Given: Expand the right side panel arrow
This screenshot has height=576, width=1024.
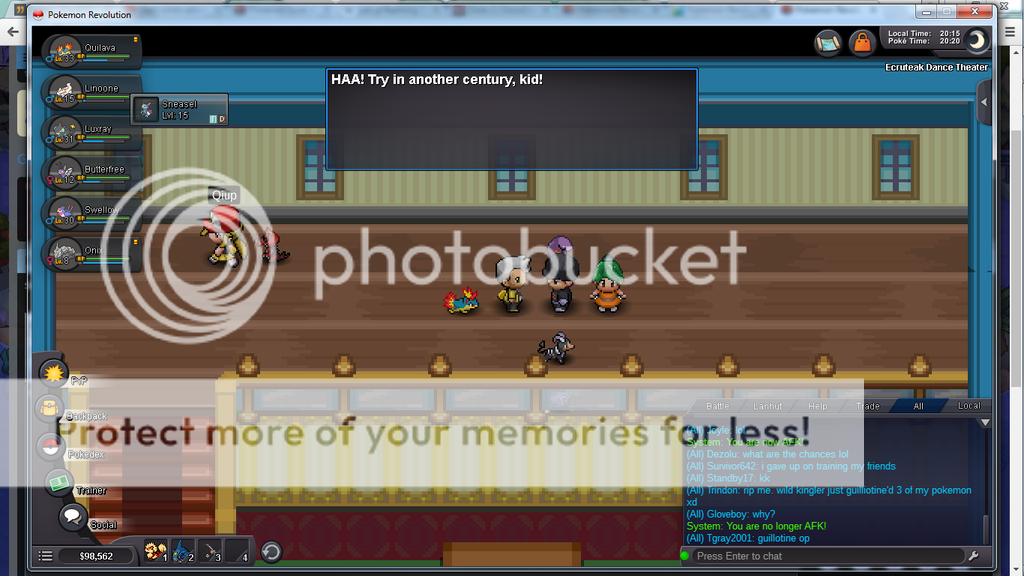Looking at the screenshot, I should point(985,102).
